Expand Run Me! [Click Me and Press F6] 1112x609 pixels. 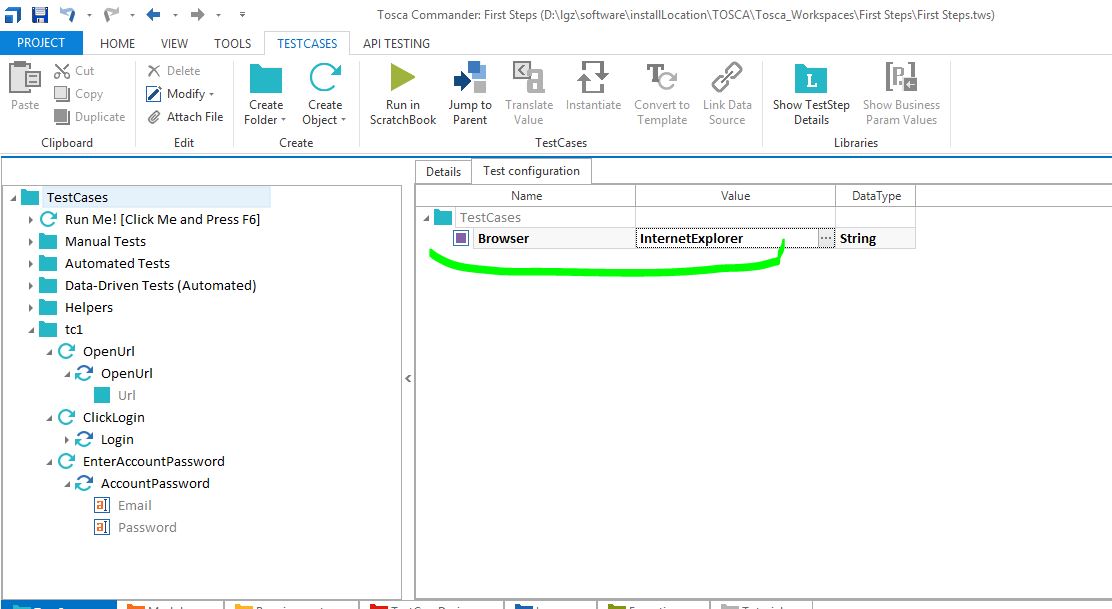pyautogui.click(x=30, y=220)
